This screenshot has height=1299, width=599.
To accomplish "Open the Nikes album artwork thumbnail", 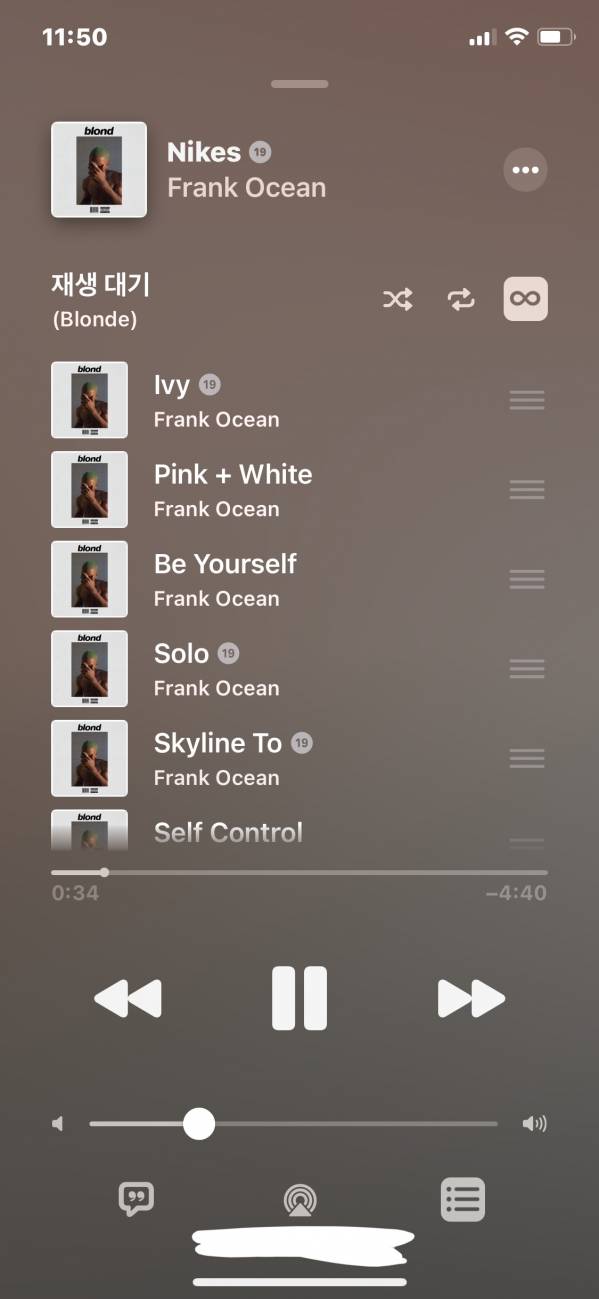I will (99, 170).
